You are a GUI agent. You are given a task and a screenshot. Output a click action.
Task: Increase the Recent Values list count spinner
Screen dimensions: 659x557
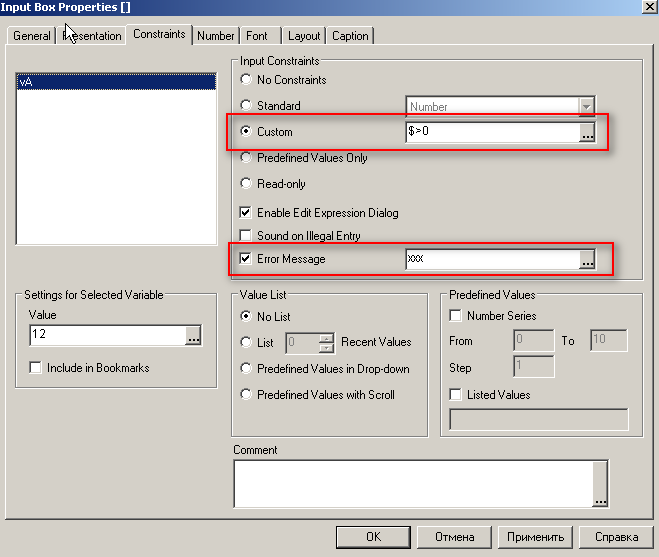[327, 338]
